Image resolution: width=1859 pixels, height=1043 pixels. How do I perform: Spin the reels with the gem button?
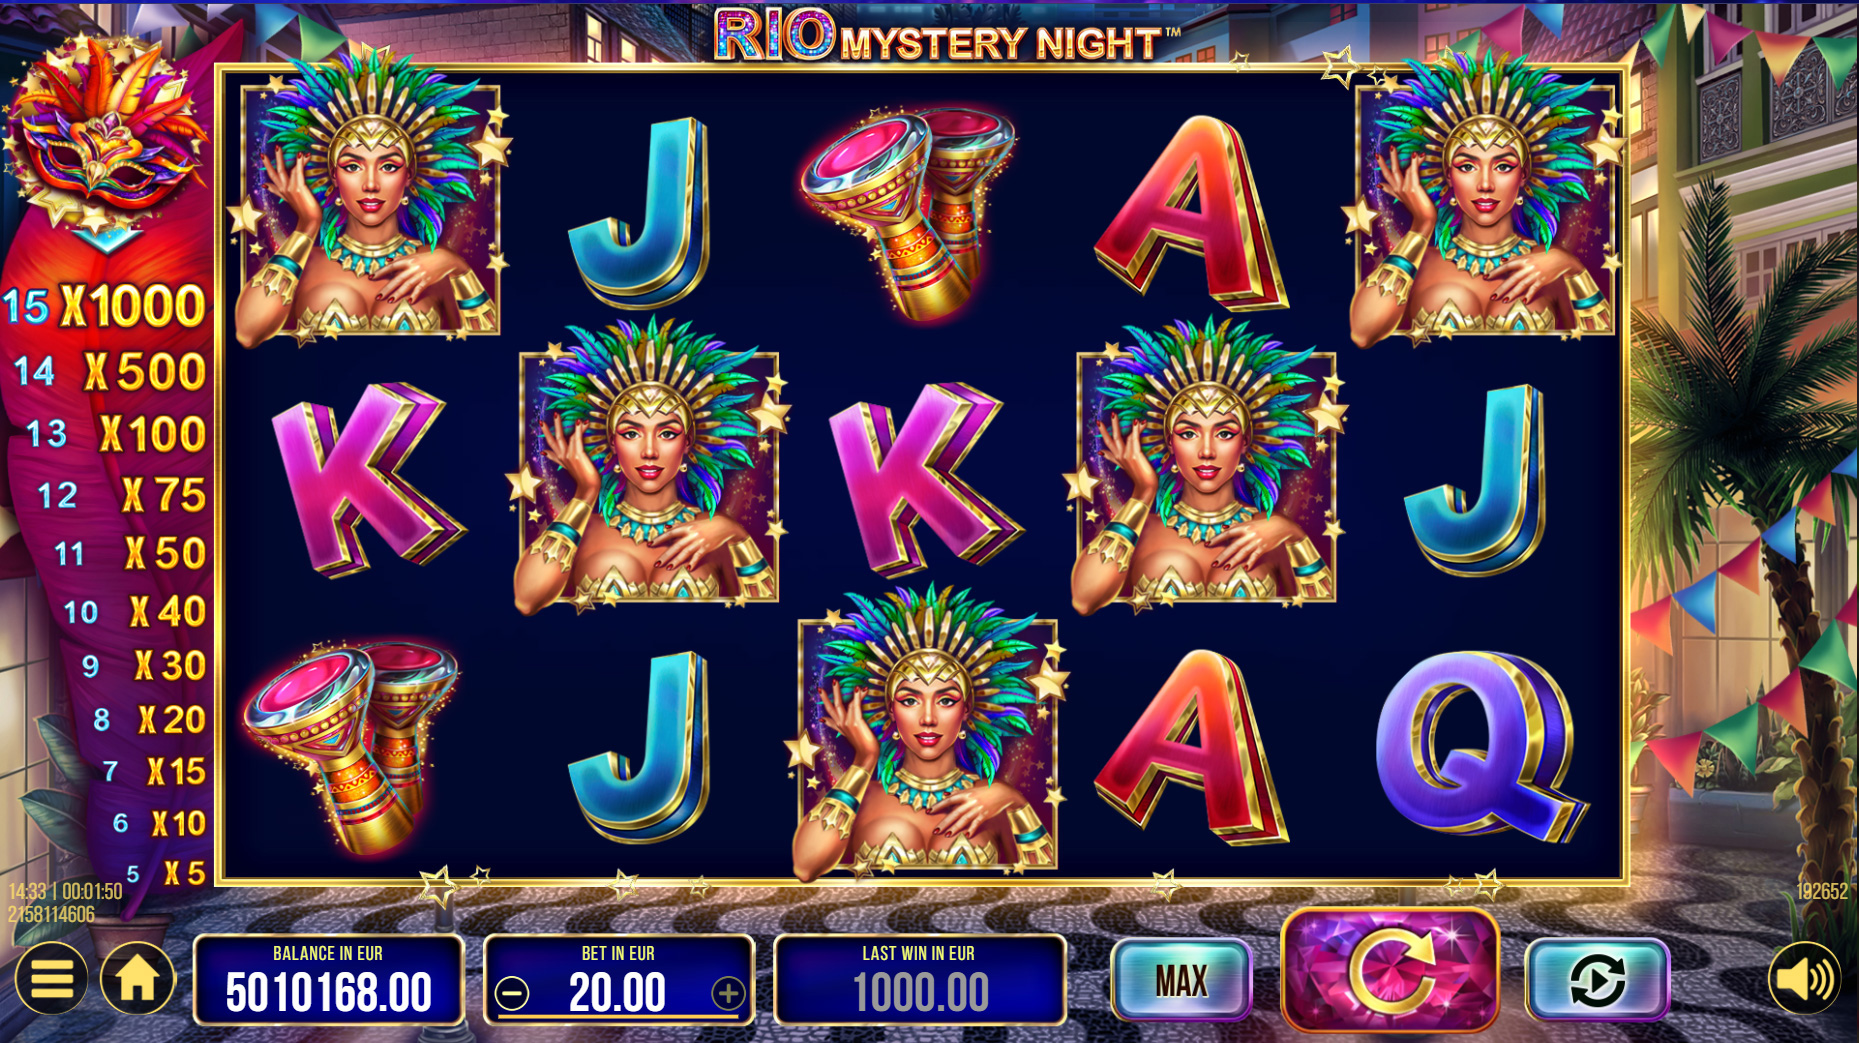(x=1390, y=970)
